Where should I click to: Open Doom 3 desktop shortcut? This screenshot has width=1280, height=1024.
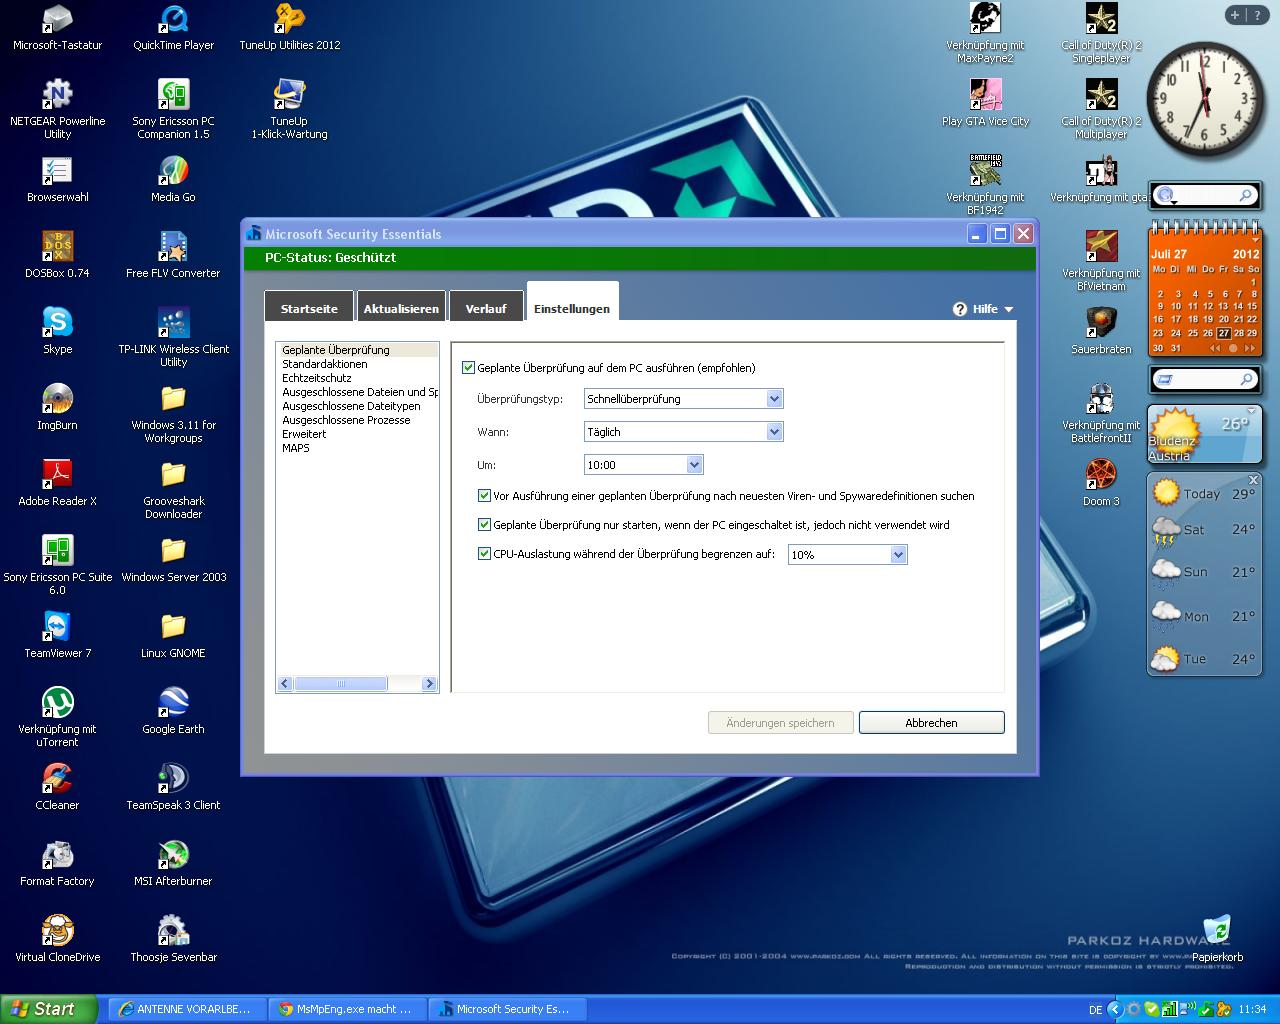coord(1101,475)
